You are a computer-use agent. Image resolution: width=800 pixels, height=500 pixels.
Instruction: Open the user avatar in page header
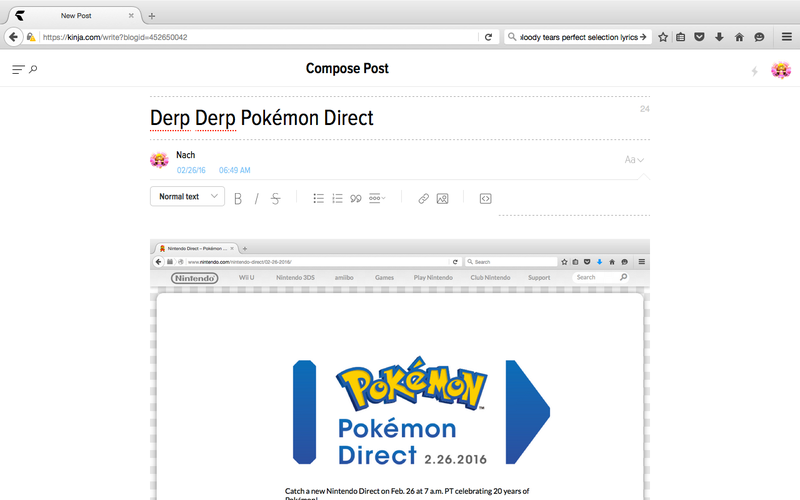[x=781, y=70]
